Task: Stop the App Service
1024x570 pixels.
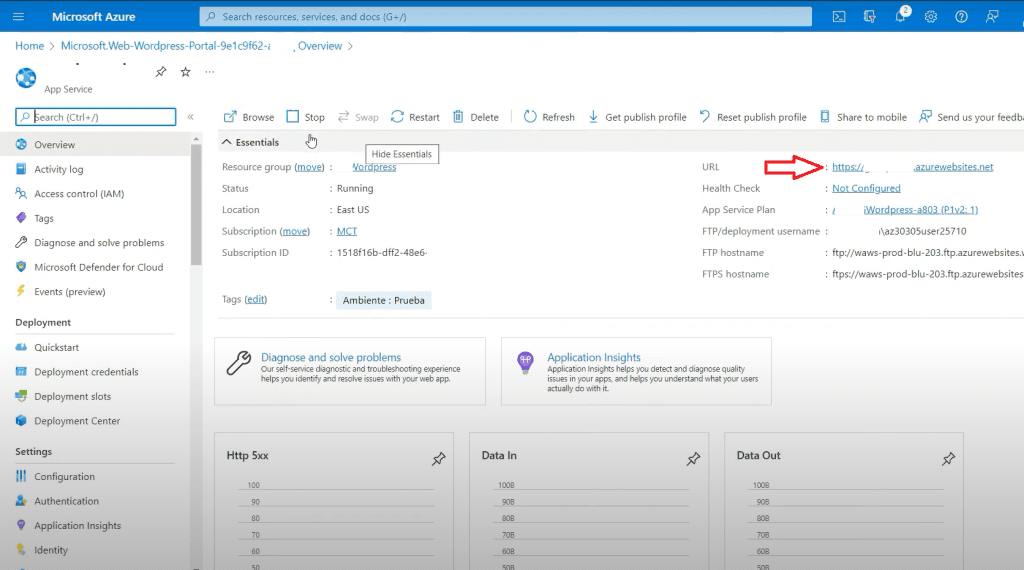Action: [x=306, y=117]
